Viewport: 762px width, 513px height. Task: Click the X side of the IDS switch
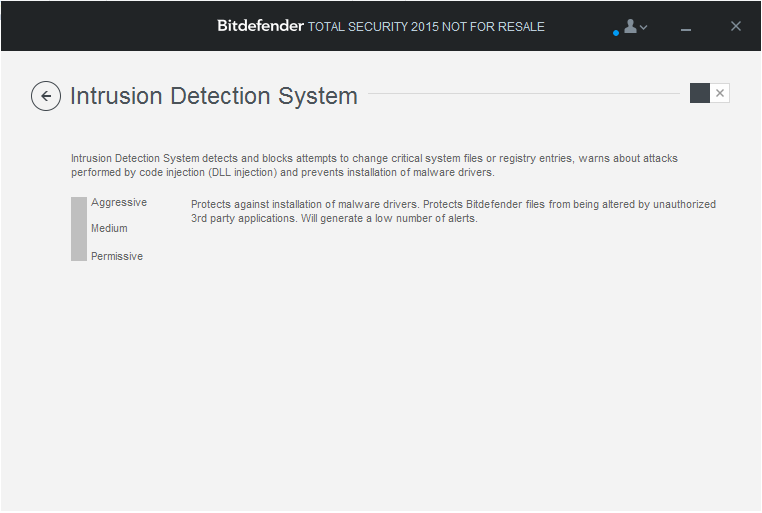click(x=720, y=93)
